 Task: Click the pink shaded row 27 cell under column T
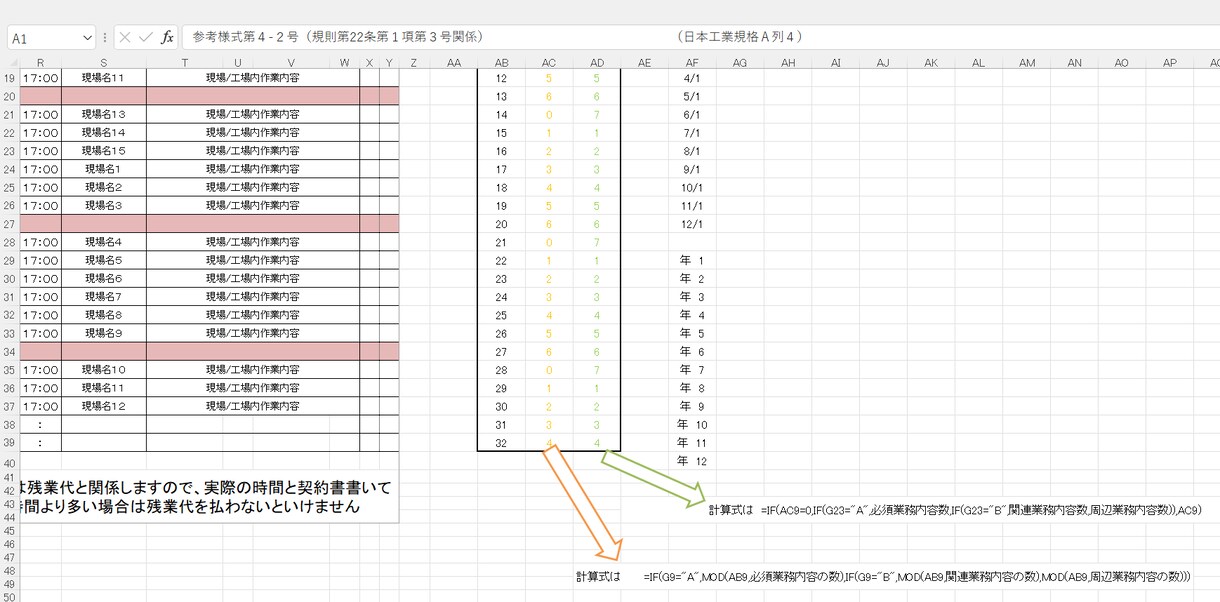[185, 224]
